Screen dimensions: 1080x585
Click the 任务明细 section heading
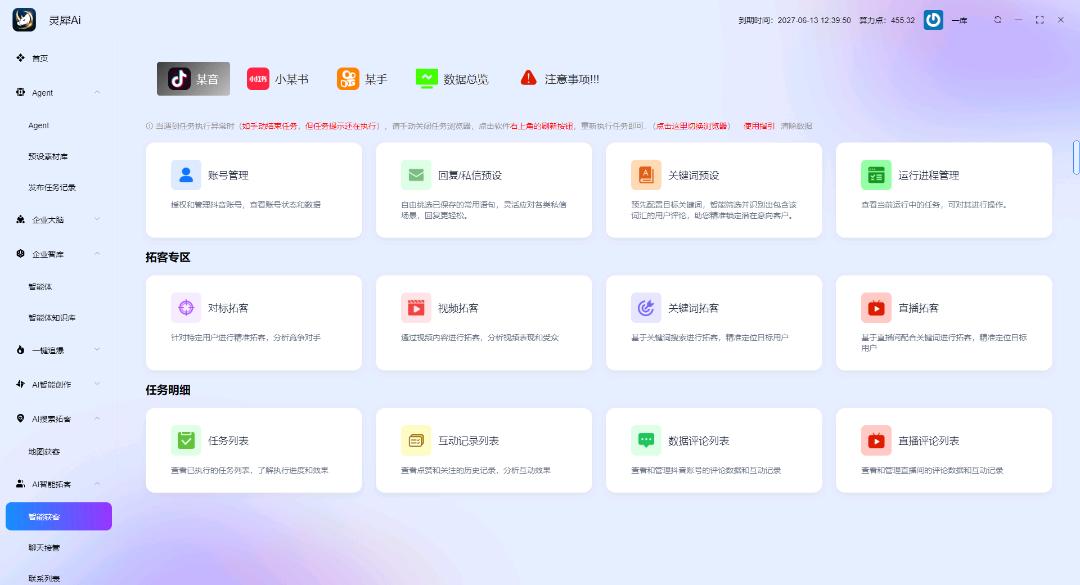[x=168, y=390]
